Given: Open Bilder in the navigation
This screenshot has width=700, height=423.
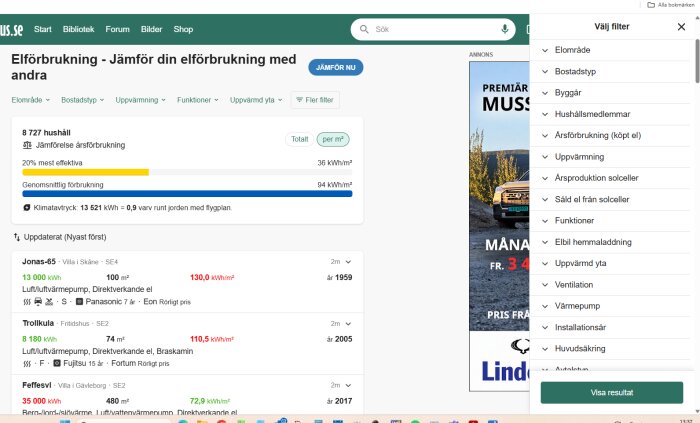Looking at the screenshot, I should coord(151,29).
